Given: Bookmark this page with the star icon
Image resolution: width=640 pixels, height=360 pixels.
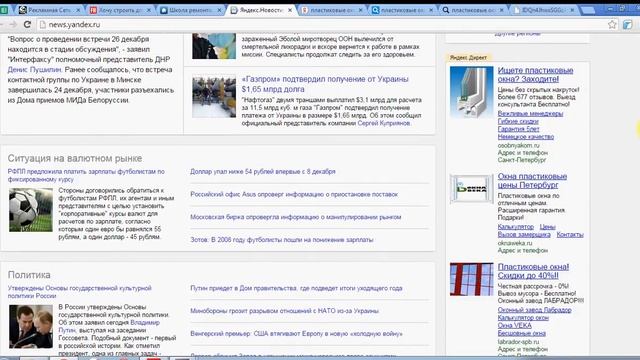Looking at the screenshot, I should click(x=612, y=24).
